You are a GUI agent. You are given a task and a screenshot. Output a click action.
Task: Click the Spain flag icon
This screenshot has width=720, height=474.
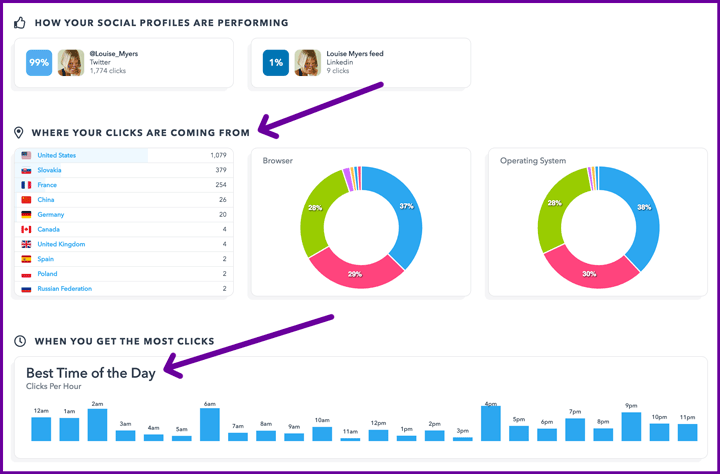point(26,259)
